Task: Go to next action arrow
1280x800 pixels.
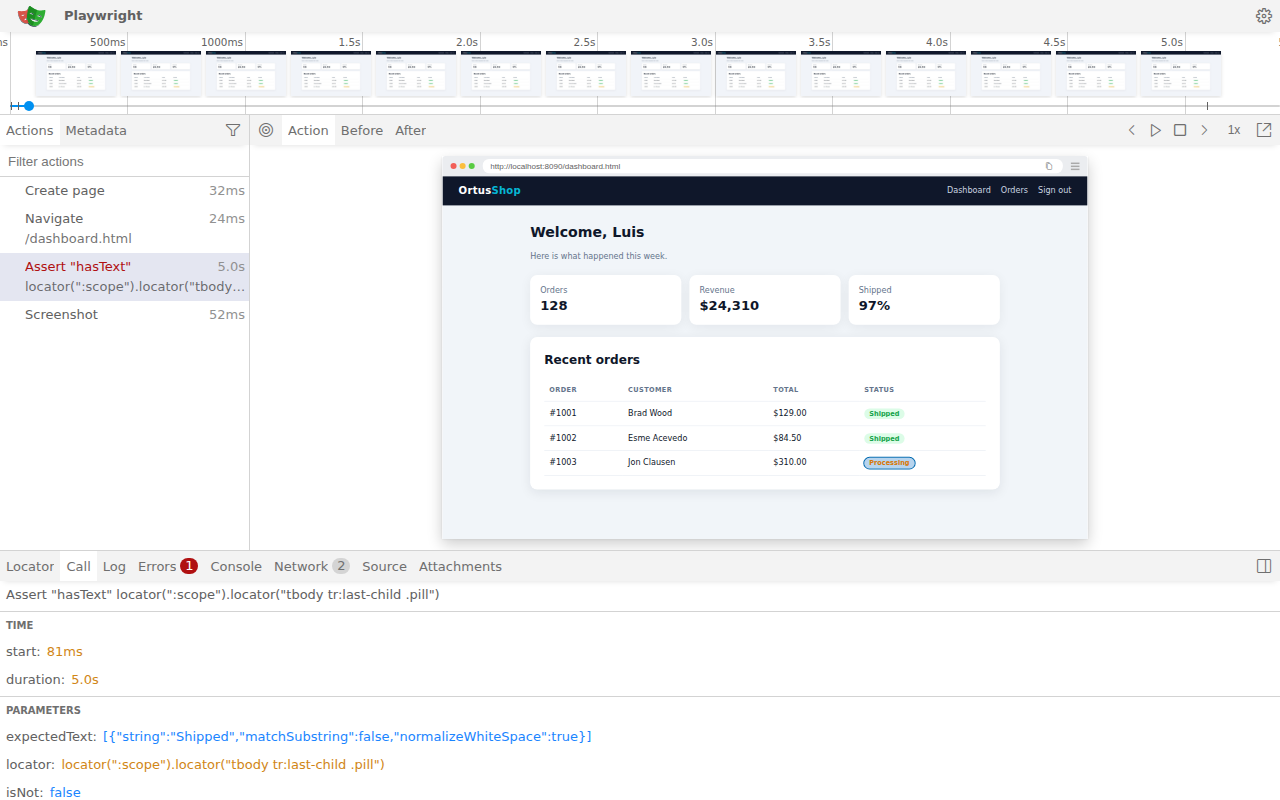Action: point(1204,130)
